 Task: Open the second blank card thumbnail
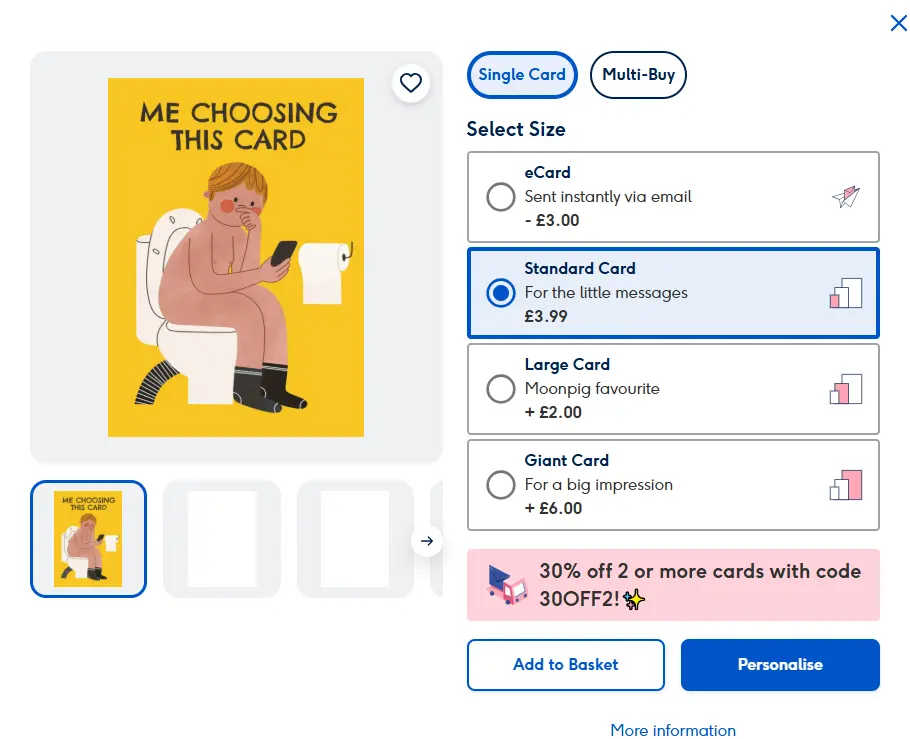(x=221, y=538)
